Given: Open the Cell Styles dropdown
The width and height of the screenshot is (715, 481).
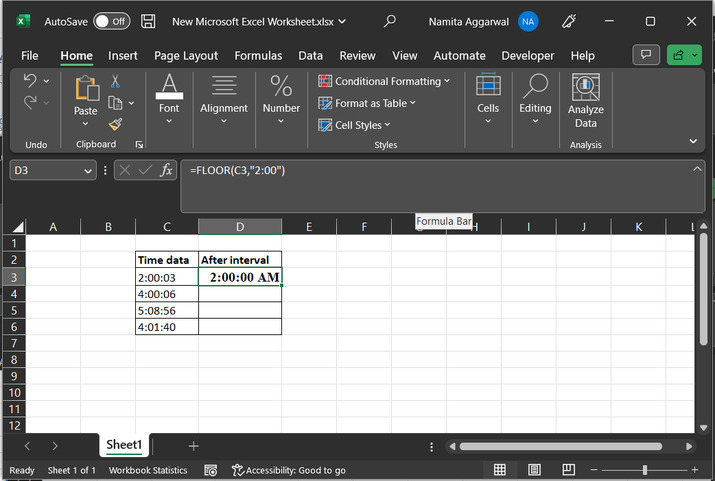Looking at the screenshot, I should coord(356,125).
